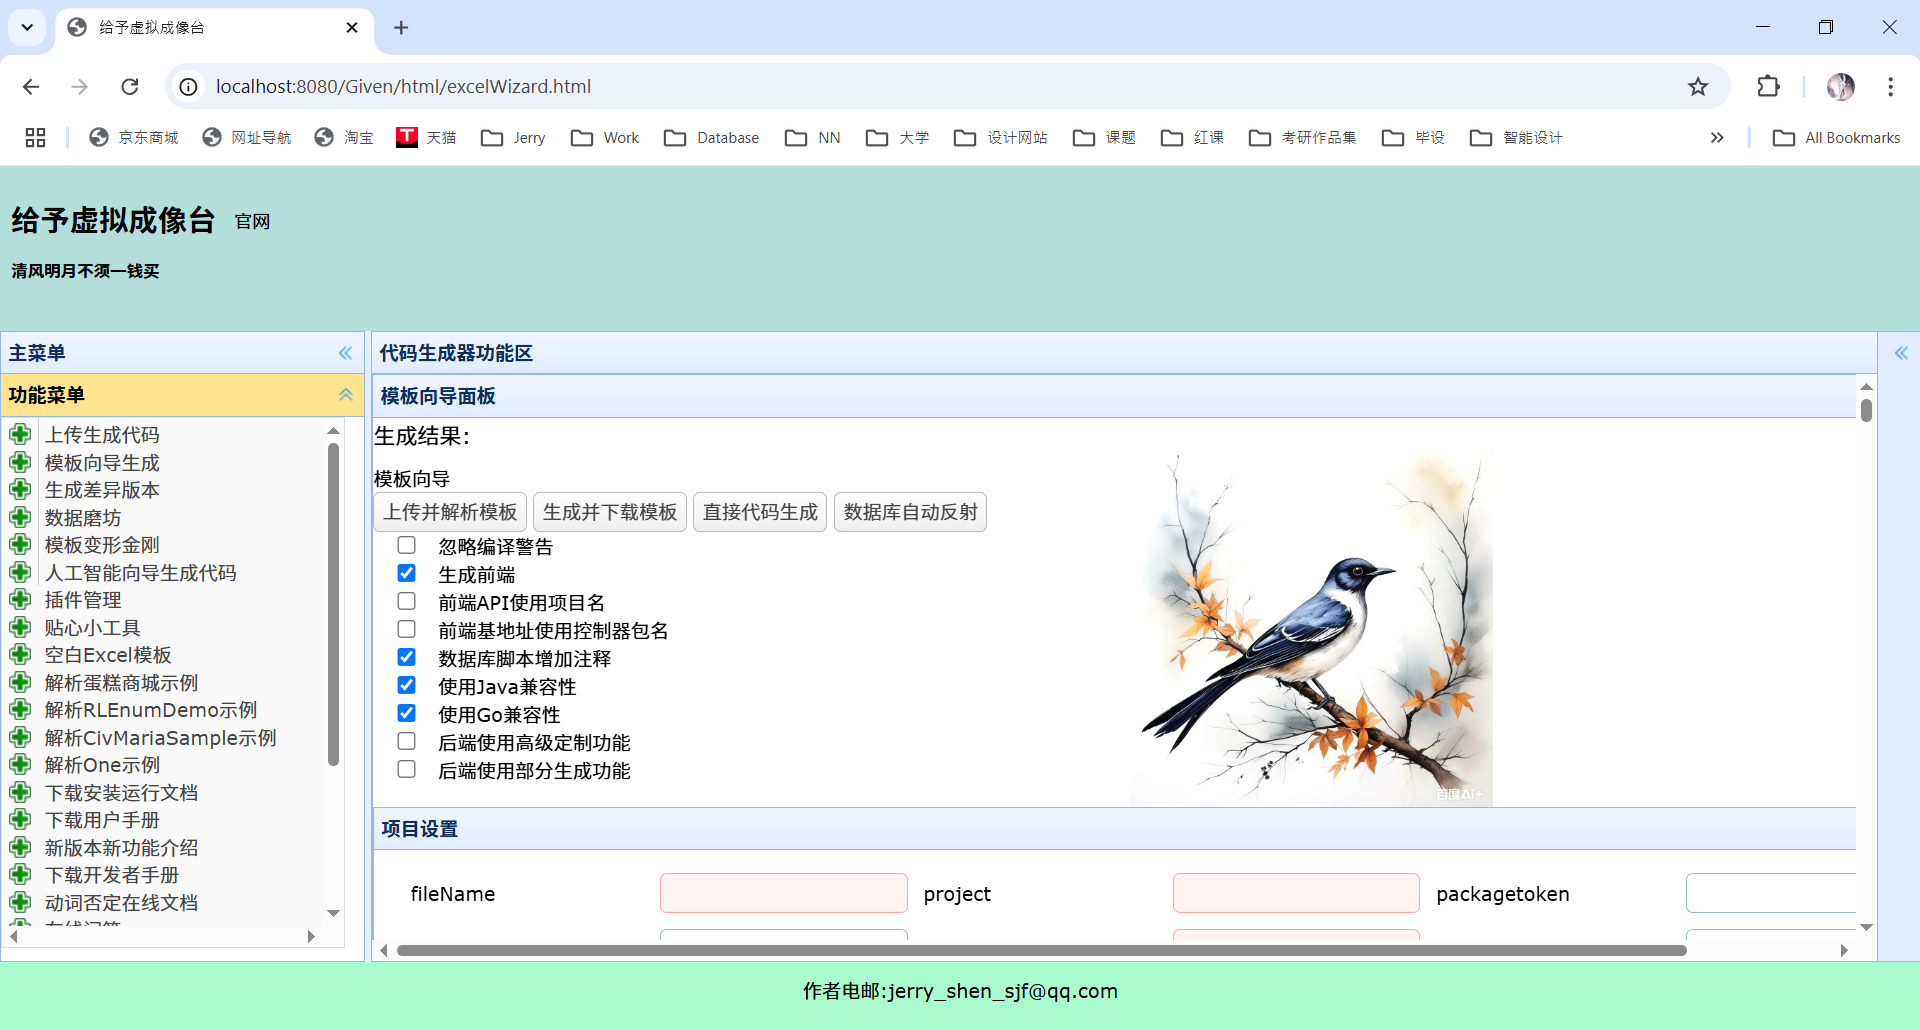1920x1030 pixels.
Task: Click the plus icon beside 数据磨坊
Action: click(x=21, y=517)
